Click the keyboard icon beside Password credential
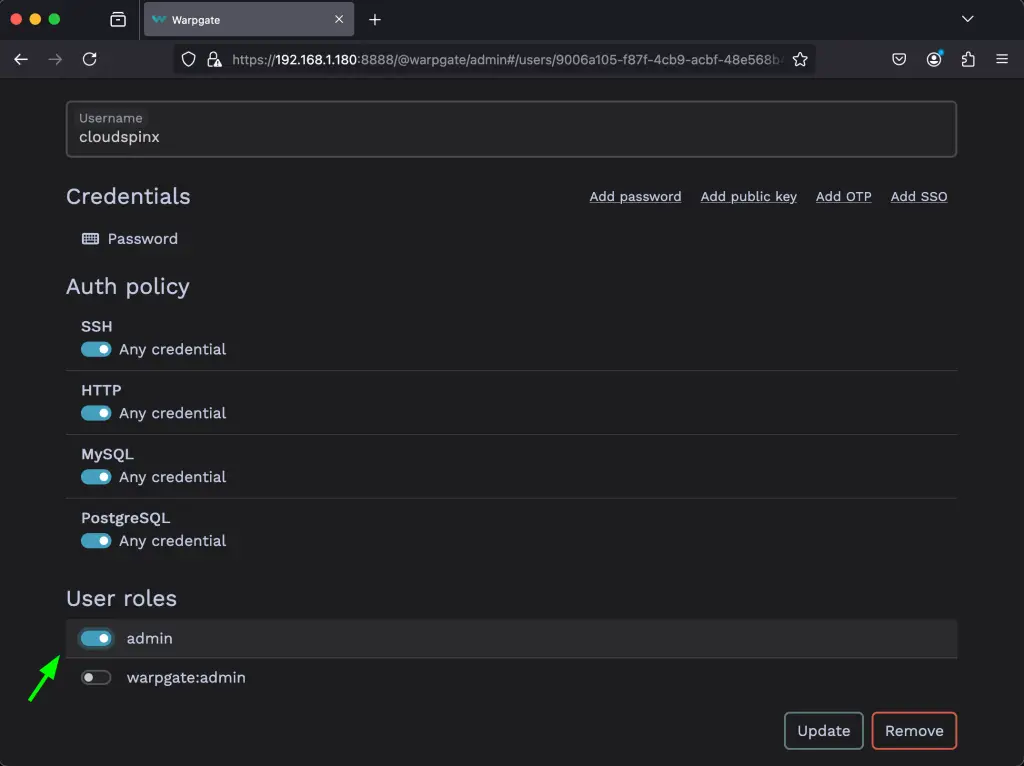This screenshot has height=766, width=1024. tap(89, 238)
